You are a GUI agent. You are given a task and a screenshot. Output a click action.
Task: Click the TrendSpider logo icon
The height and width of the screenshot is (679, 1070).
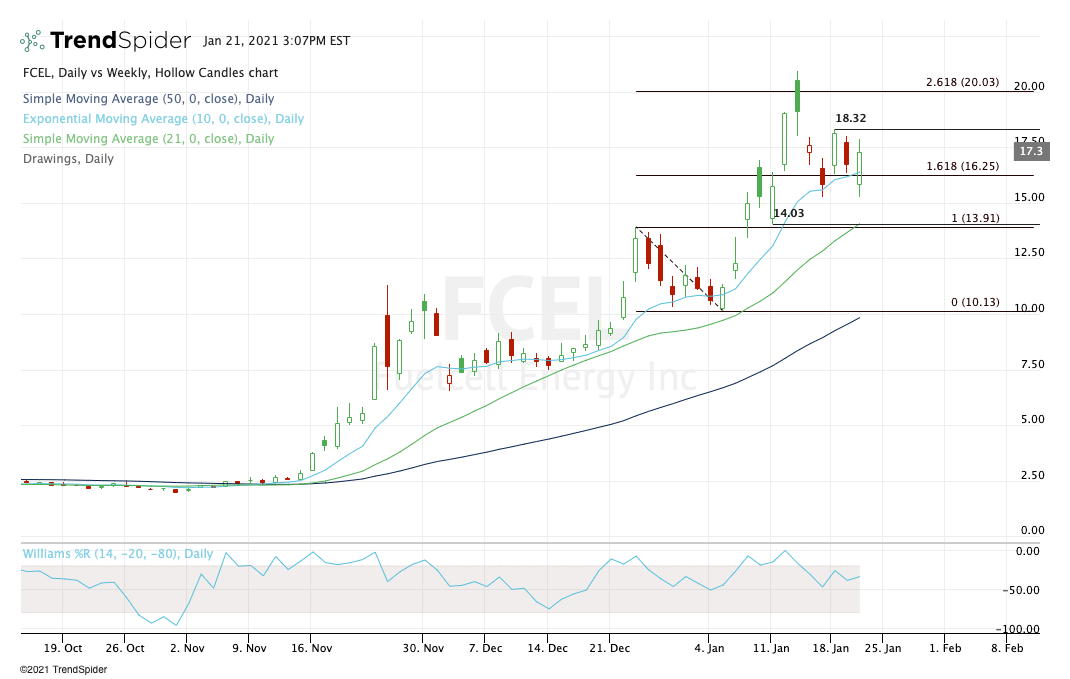pos(31,41)
